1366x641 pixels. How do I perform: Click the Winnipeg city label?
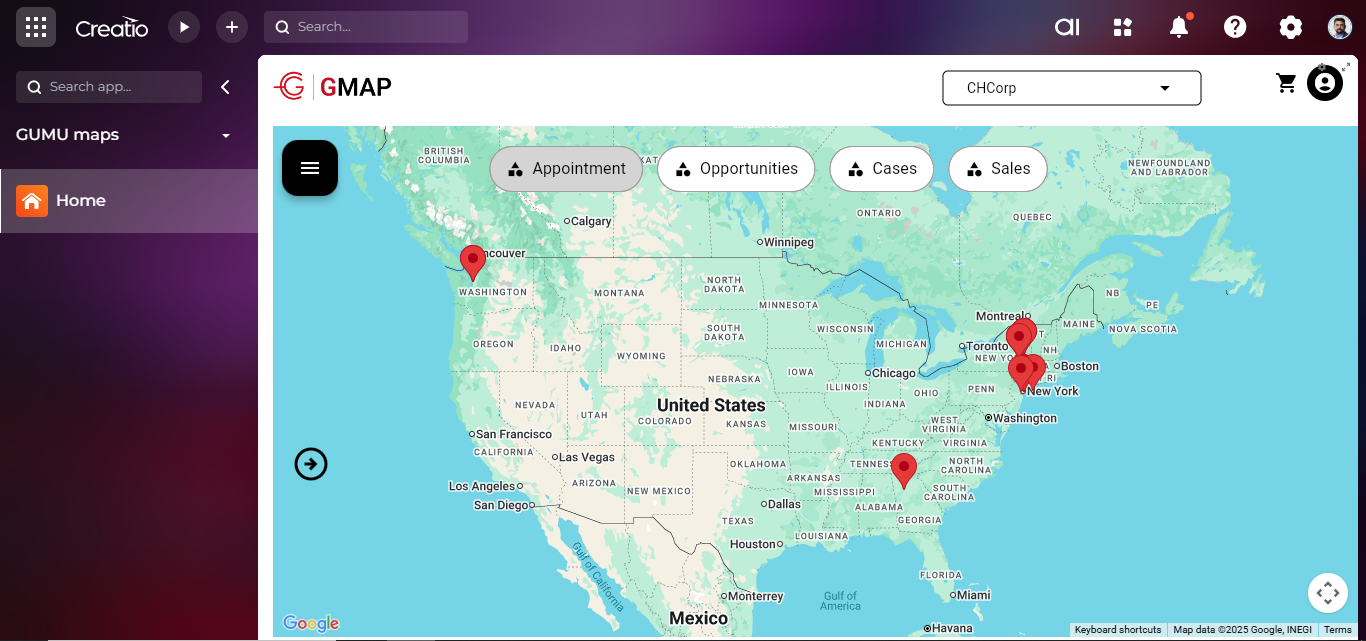[789, 242]
